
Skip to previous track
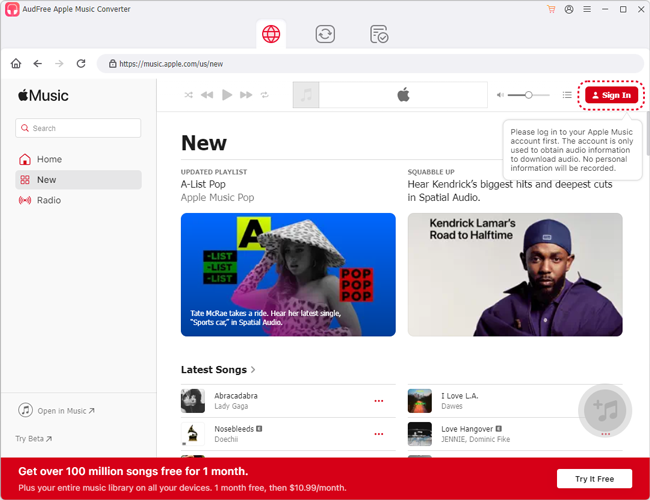207,95
